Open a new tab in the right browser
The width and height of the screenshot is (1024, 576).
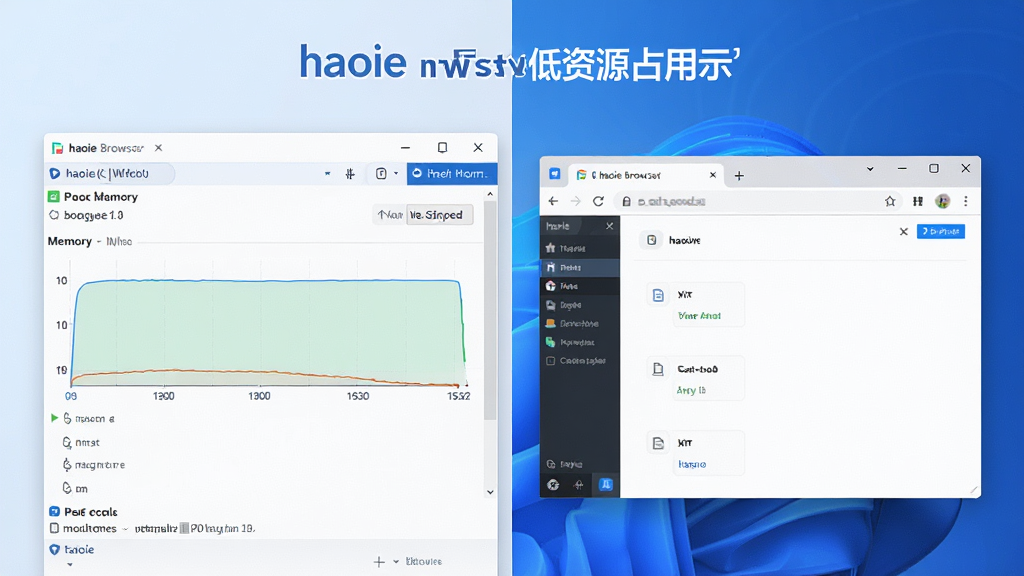(739, 176)
